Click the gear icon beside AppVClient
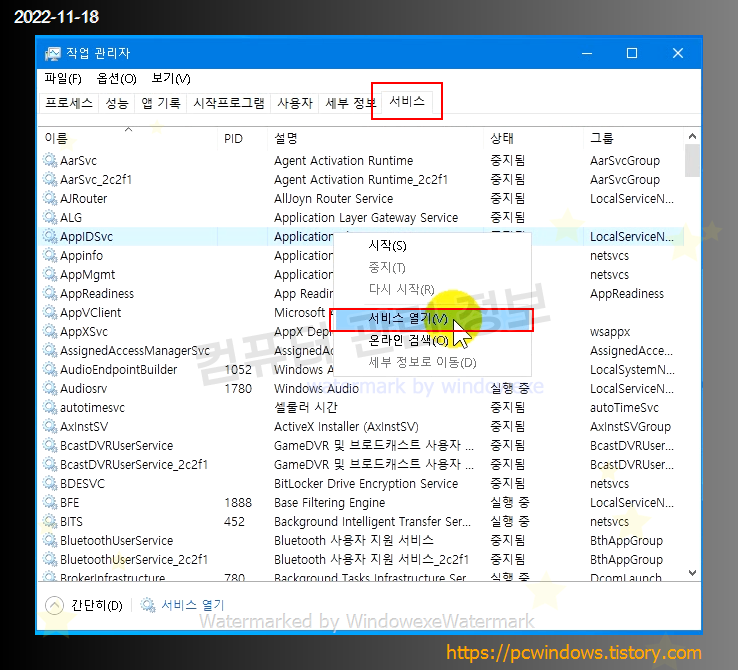The width and height of the screenshot is (738, 670). click(50, 312)
